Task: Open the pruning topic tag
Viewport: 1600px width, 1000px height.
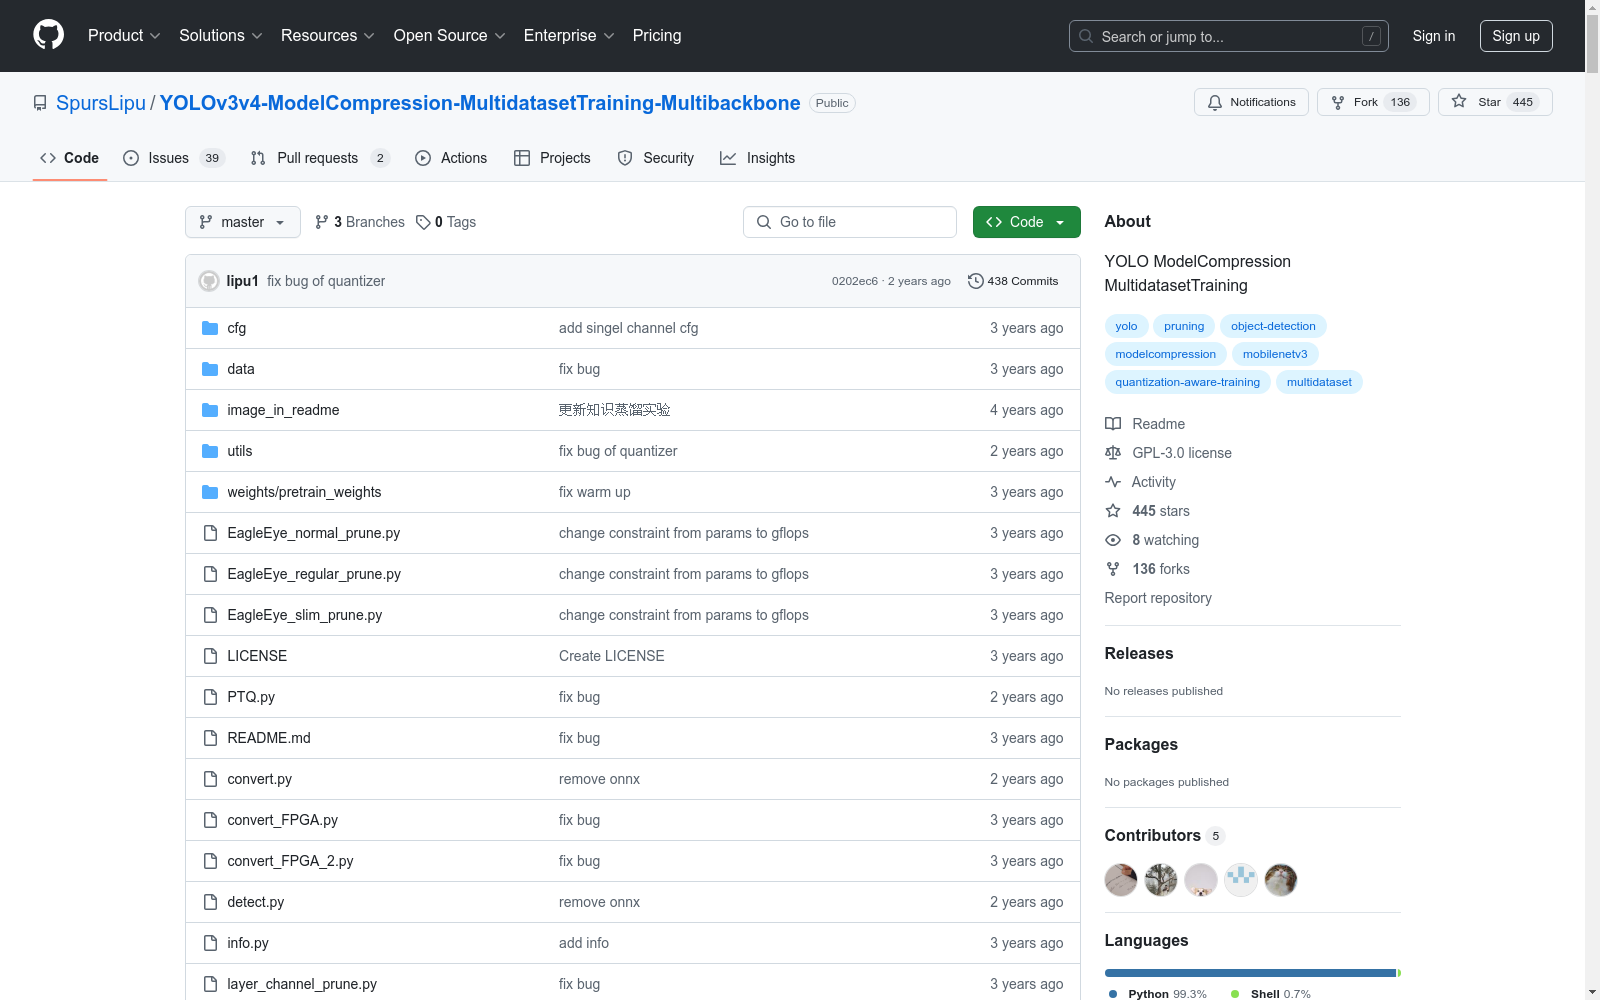Action: (1184, 326)
